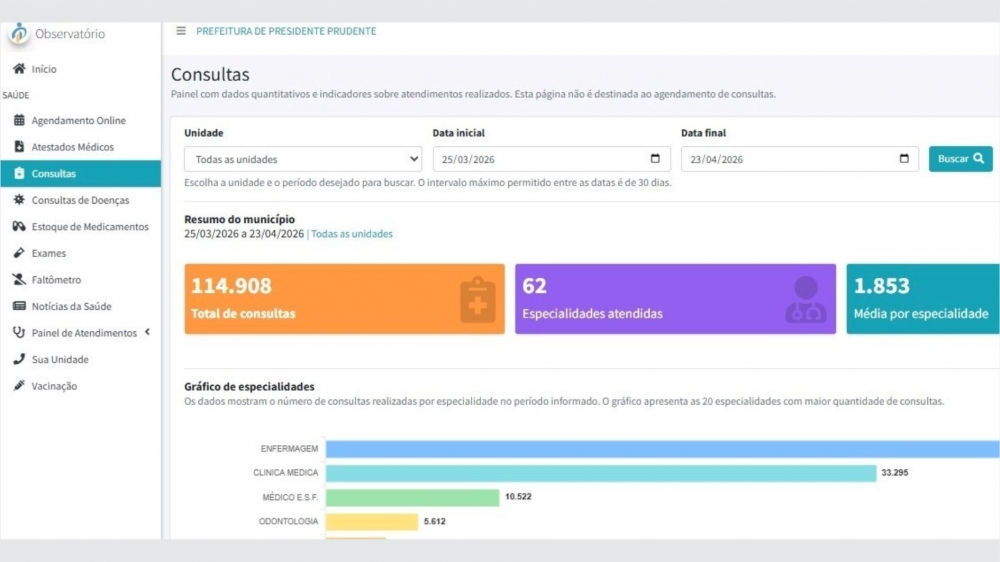Click the Estoque de Medicamentos pills icon
Viewport: 1000px width, 562px height.
tap(19, 226)
